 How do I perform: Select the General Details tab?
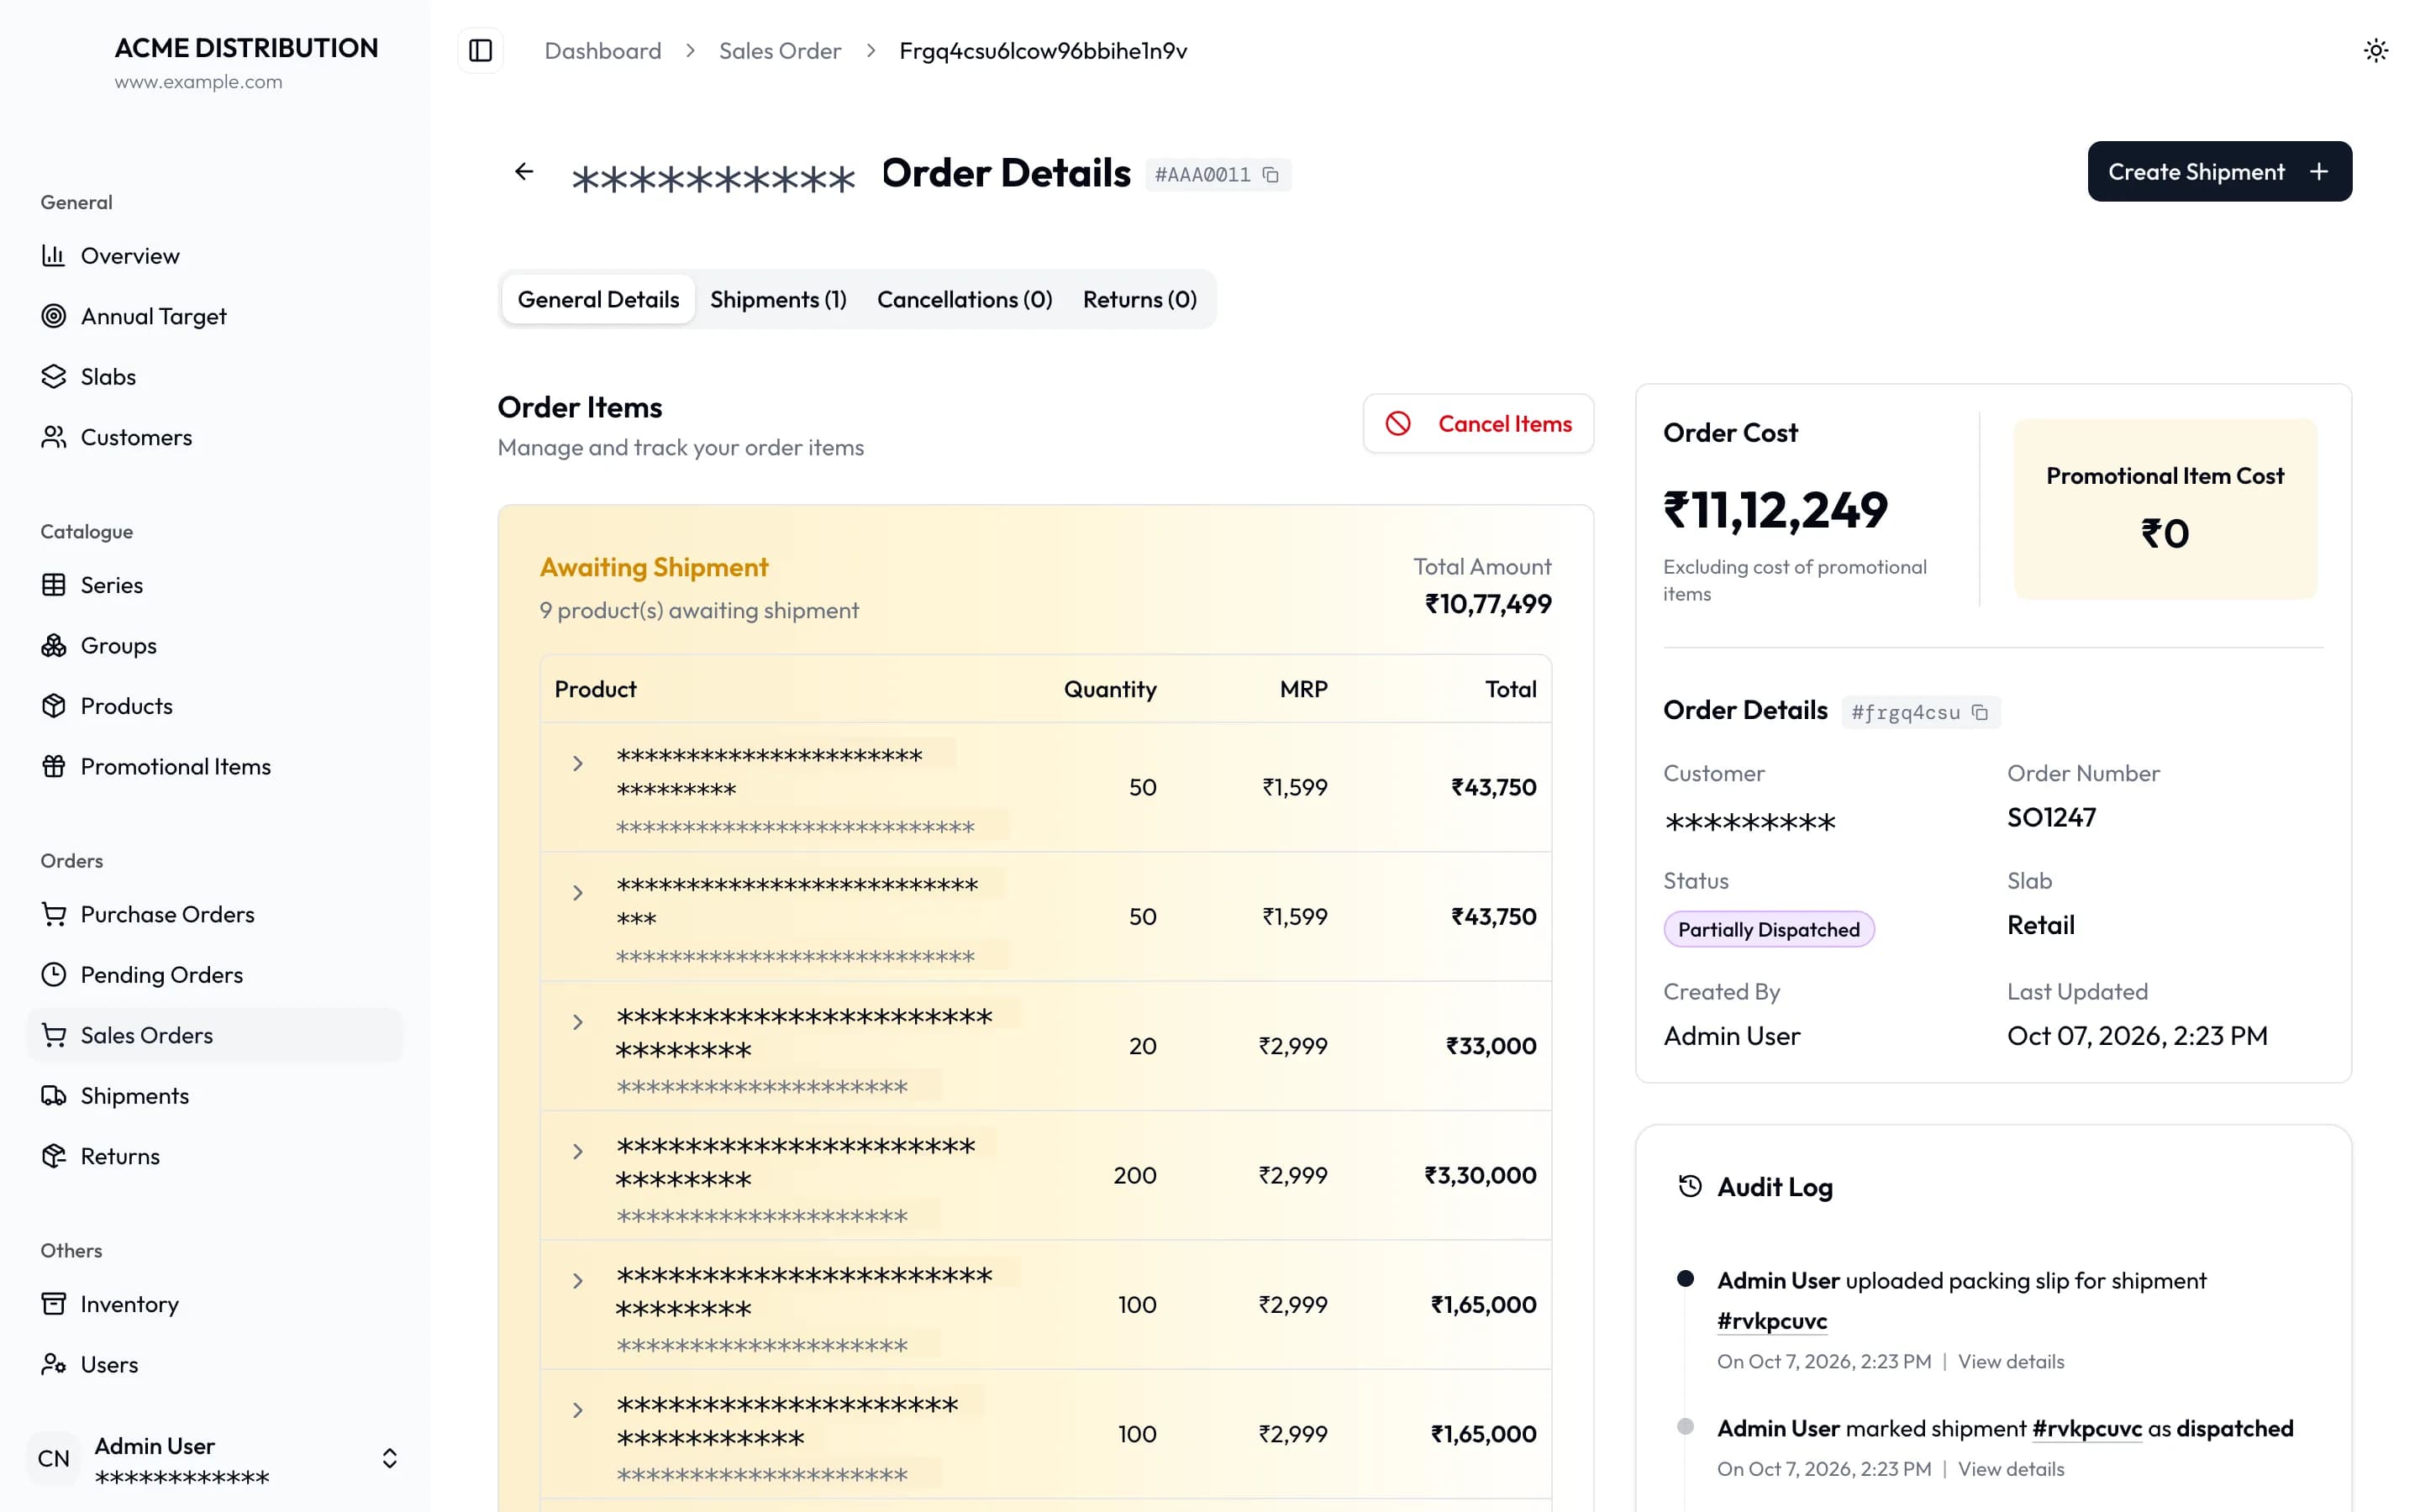coord(598,299)
